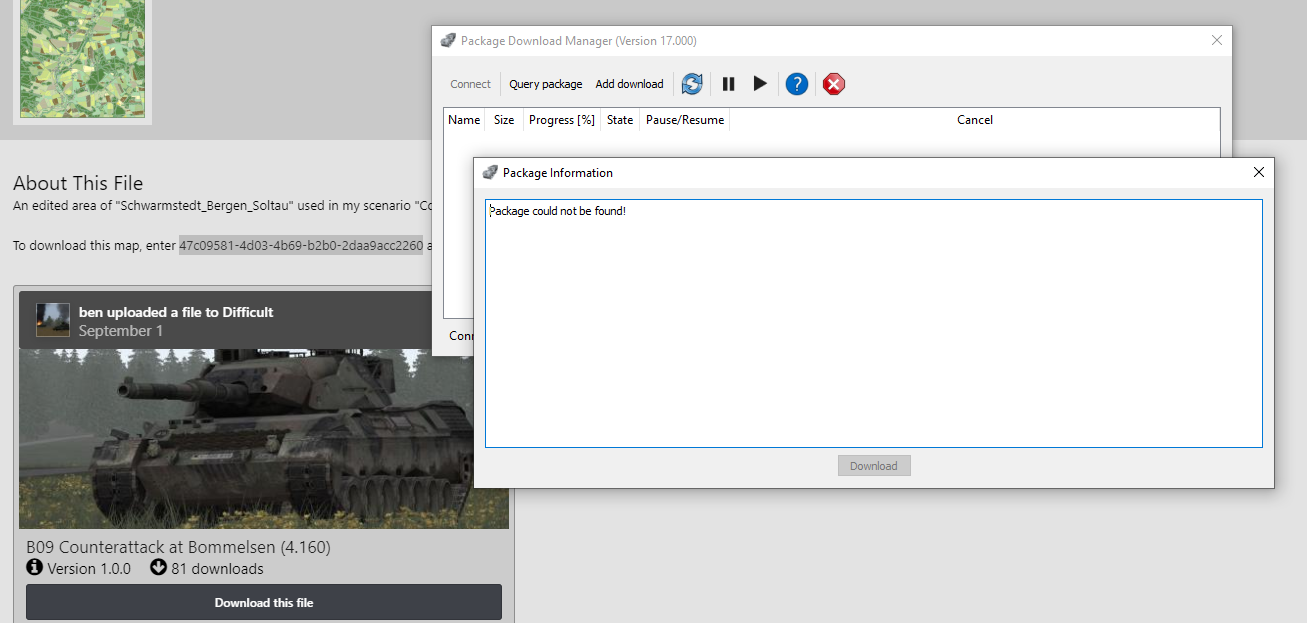Click the play/resume downloads icon
This screenshot has height=623, width=1307.
760,84
